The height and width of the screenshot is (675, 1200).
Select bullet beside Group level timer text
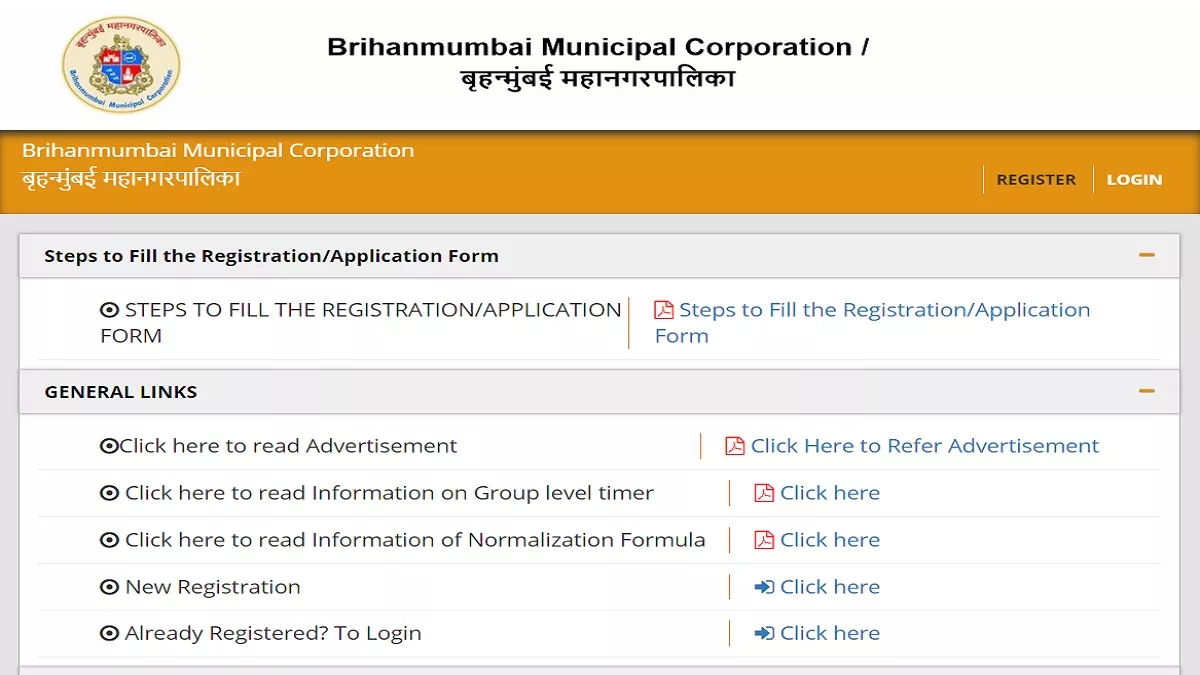(x=110, y=493)
